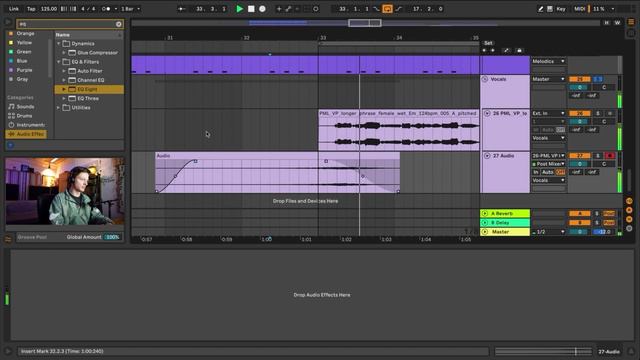The width and height of the screenshot is (640, 360).
Task: Disarm recording on 27 Audio
Action: 610,156
